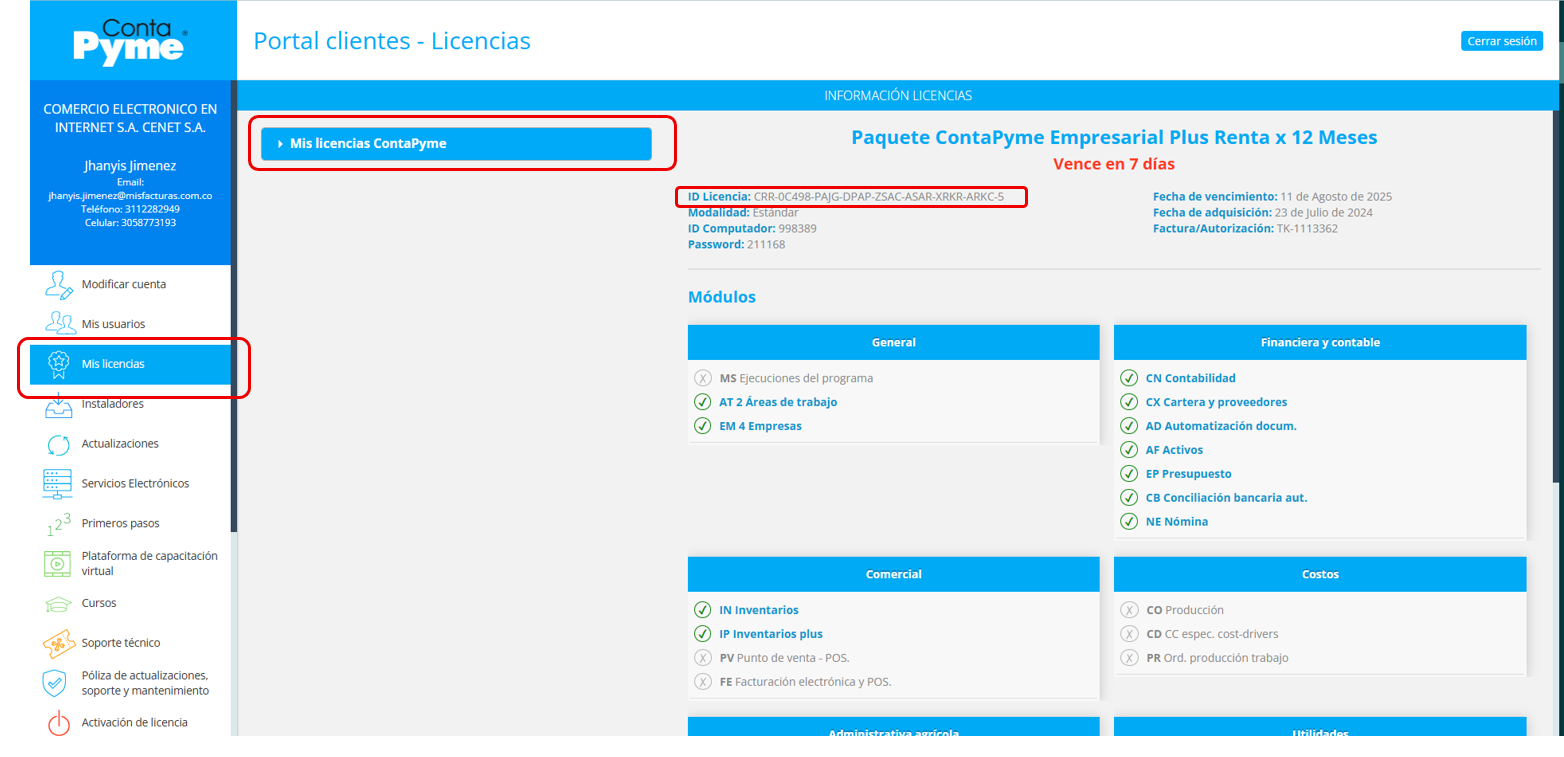
Task: Click the sidebar vertical scrollbar
Action: click(x=234, y=300)
